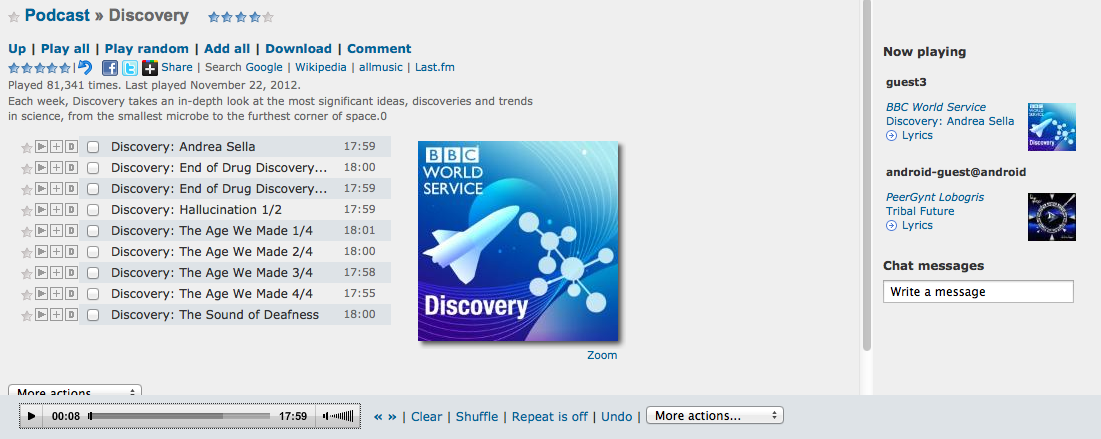Image resolution: width=1101 pixels, height=439 pixels.
Task: Open More actions dropdown under the track list
Action: click(75, 391)
